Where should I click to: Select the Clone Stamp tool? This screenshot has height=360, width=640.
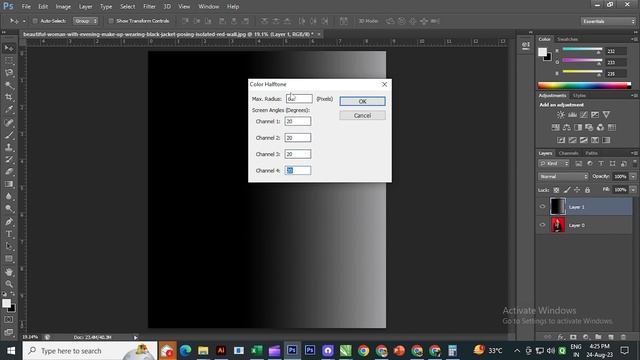(9, 147)
